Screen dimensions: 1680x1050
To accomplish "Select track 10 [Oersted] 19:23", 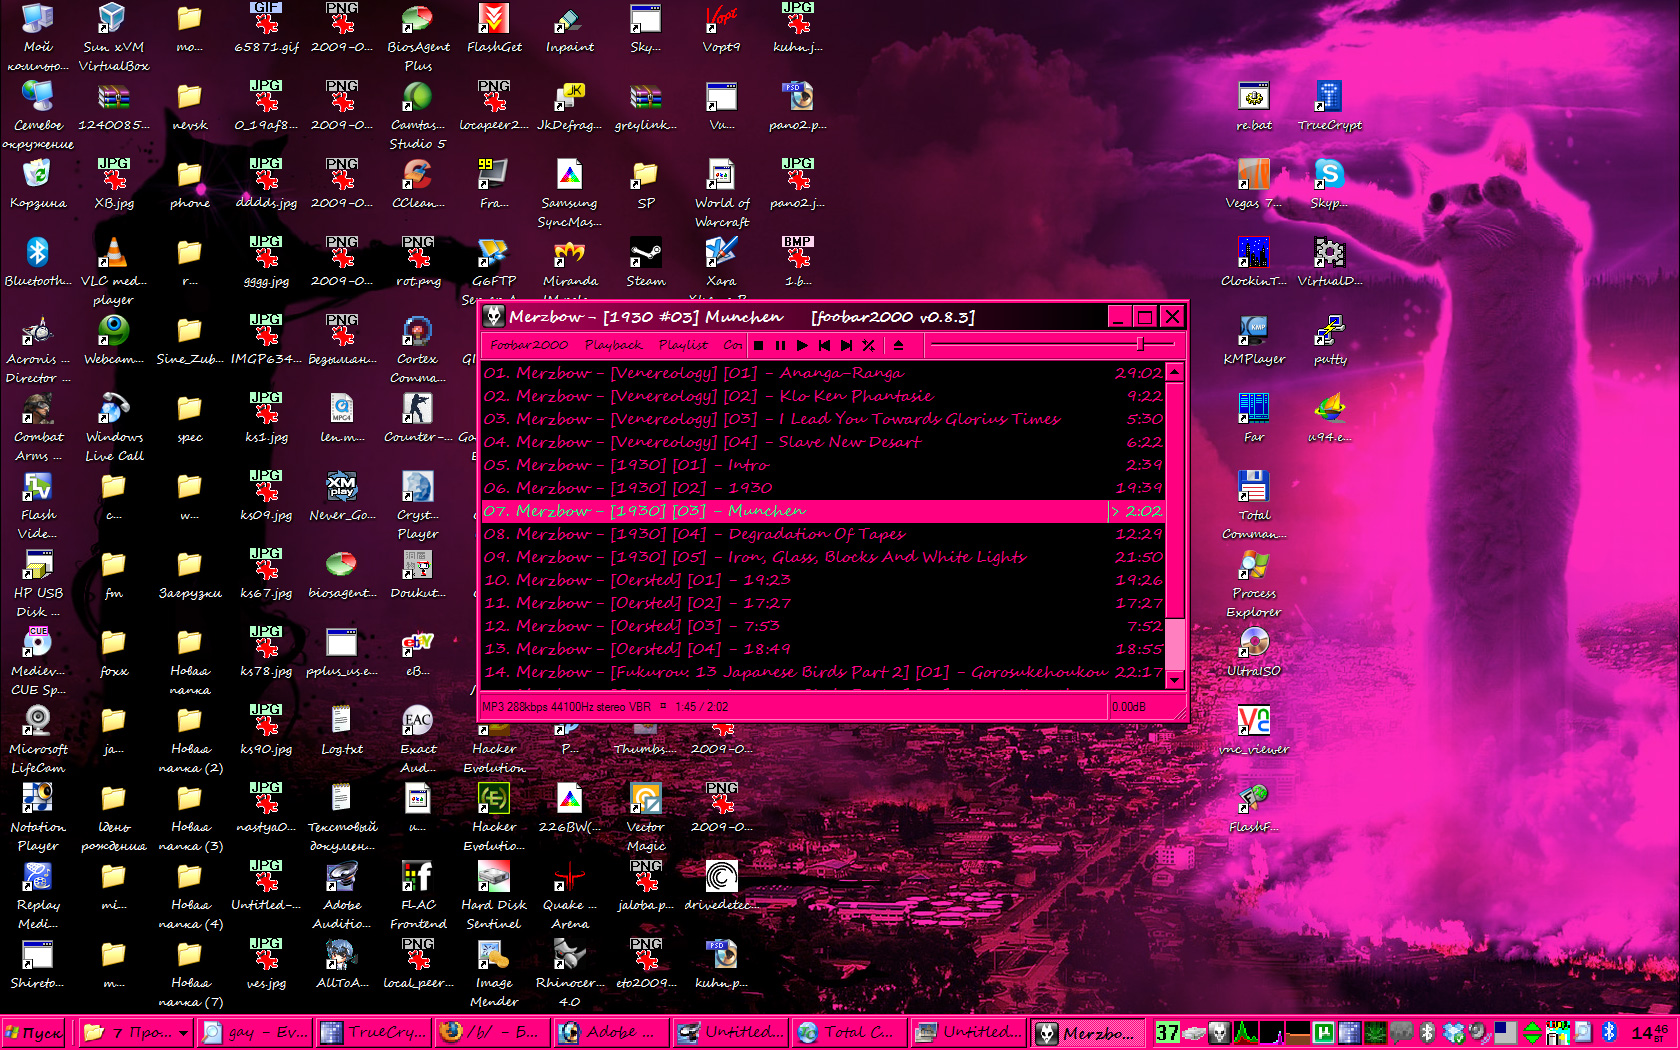I will tap(822, 580).
